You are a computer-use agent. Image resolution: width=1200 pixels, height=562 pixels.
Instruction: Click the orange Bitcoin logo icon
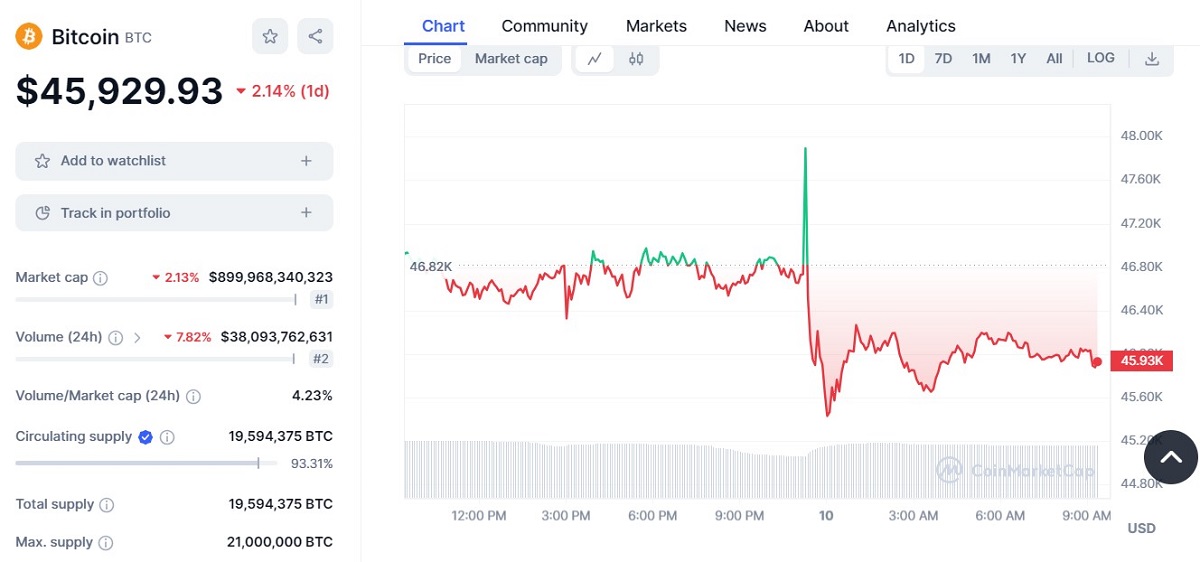pos(29,37)
